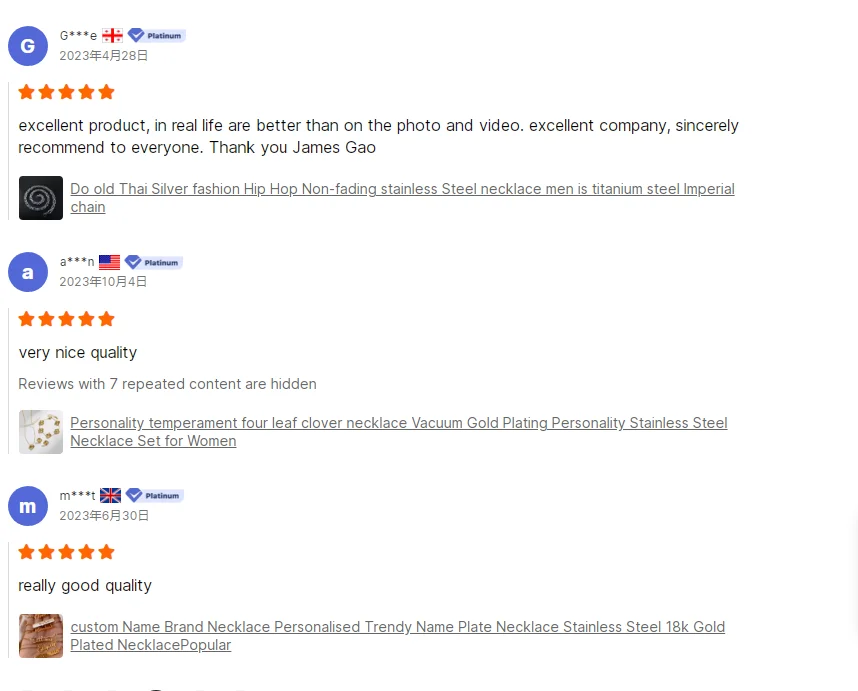Click Platinum badge next to m***t
Viewport: 858px width, 691px height.
click(155, 495)
